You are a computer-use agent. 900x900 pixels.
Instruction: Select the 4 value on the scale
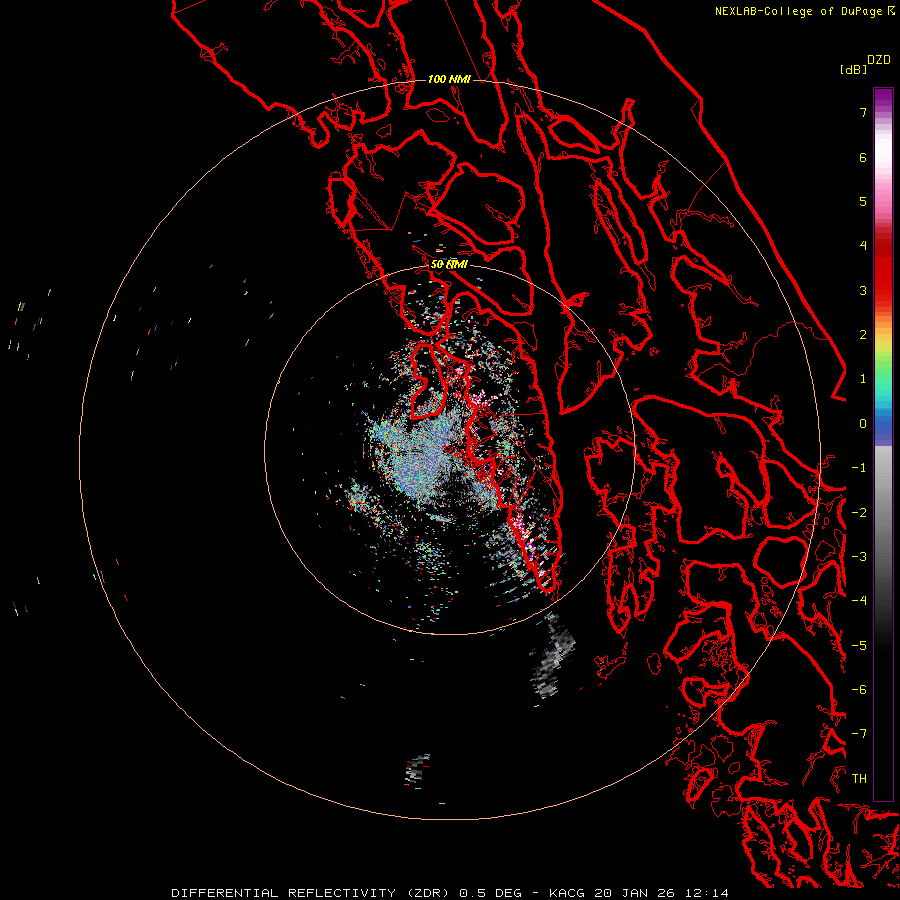(x=863, y=246)
